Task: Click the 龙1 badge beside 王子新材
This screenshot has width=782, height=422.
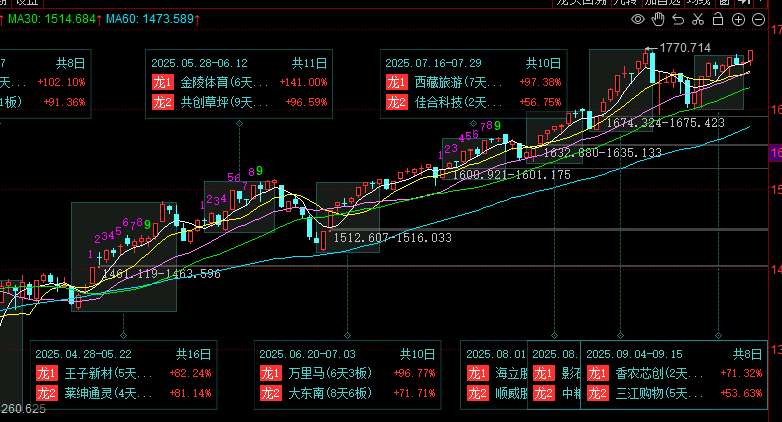Action: pos(47,373)
